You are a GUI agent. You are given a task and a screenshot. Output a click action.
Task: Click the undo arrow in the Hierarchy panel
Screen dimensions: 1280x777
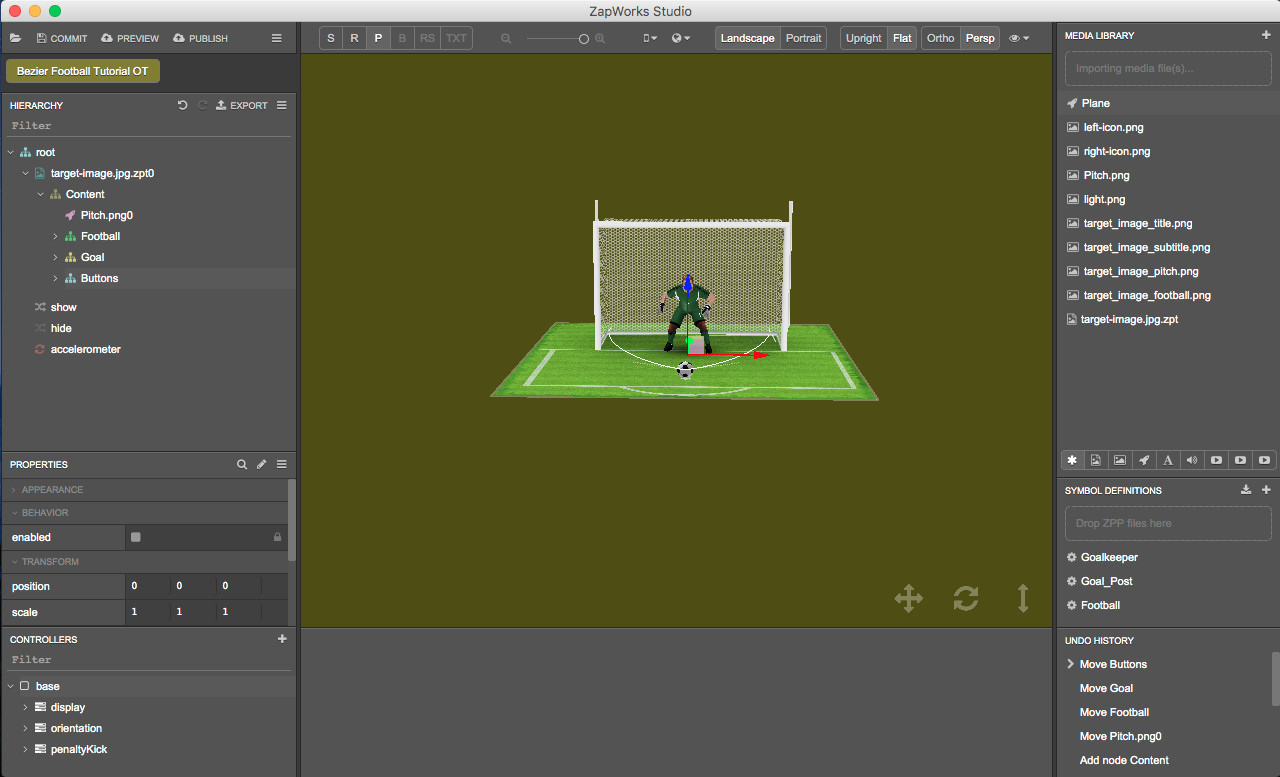[182, 105]
